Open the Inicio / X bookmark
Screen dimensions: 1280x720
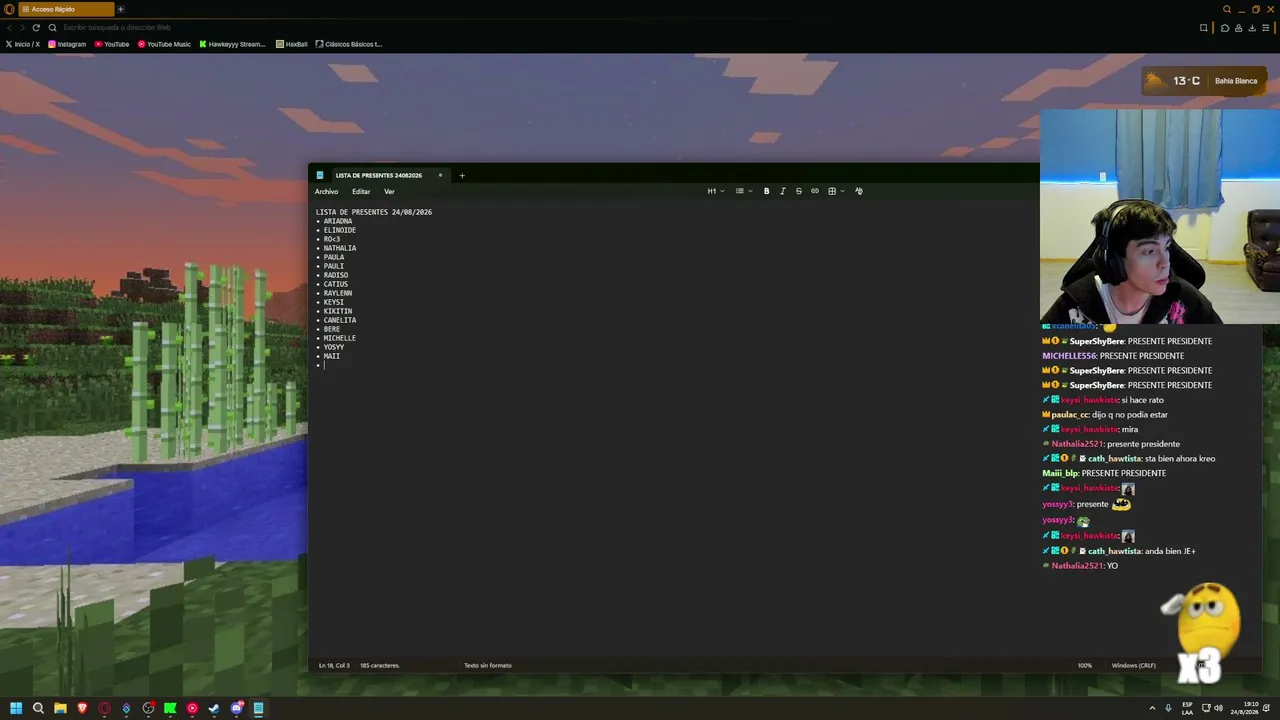(23, 44)
